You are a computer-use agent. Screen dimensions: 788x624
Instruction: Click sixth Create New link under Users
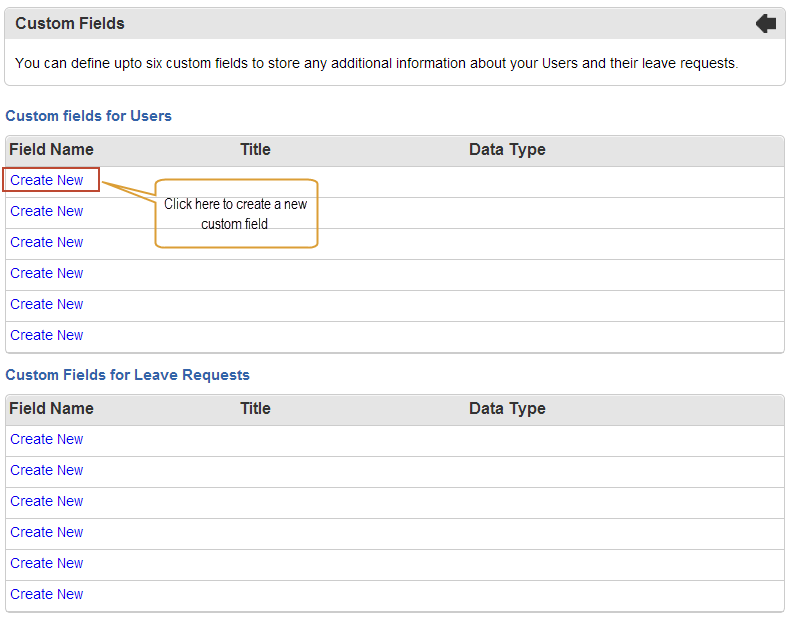click(x=47, y=335)
